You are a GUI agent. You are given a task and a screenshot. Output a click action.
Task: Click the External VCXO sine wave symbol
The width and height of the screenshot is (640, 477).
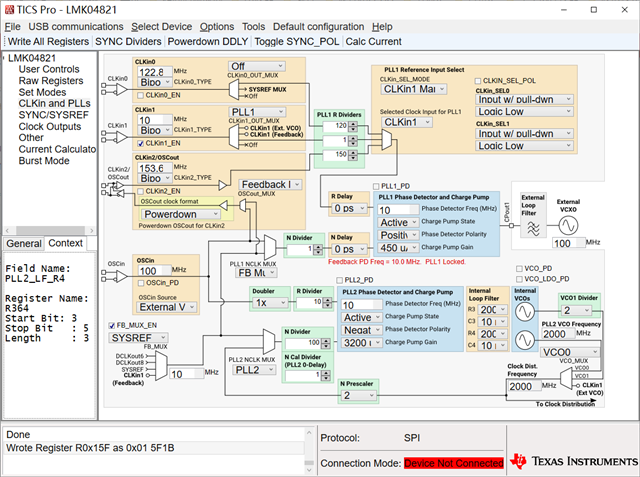568,225
